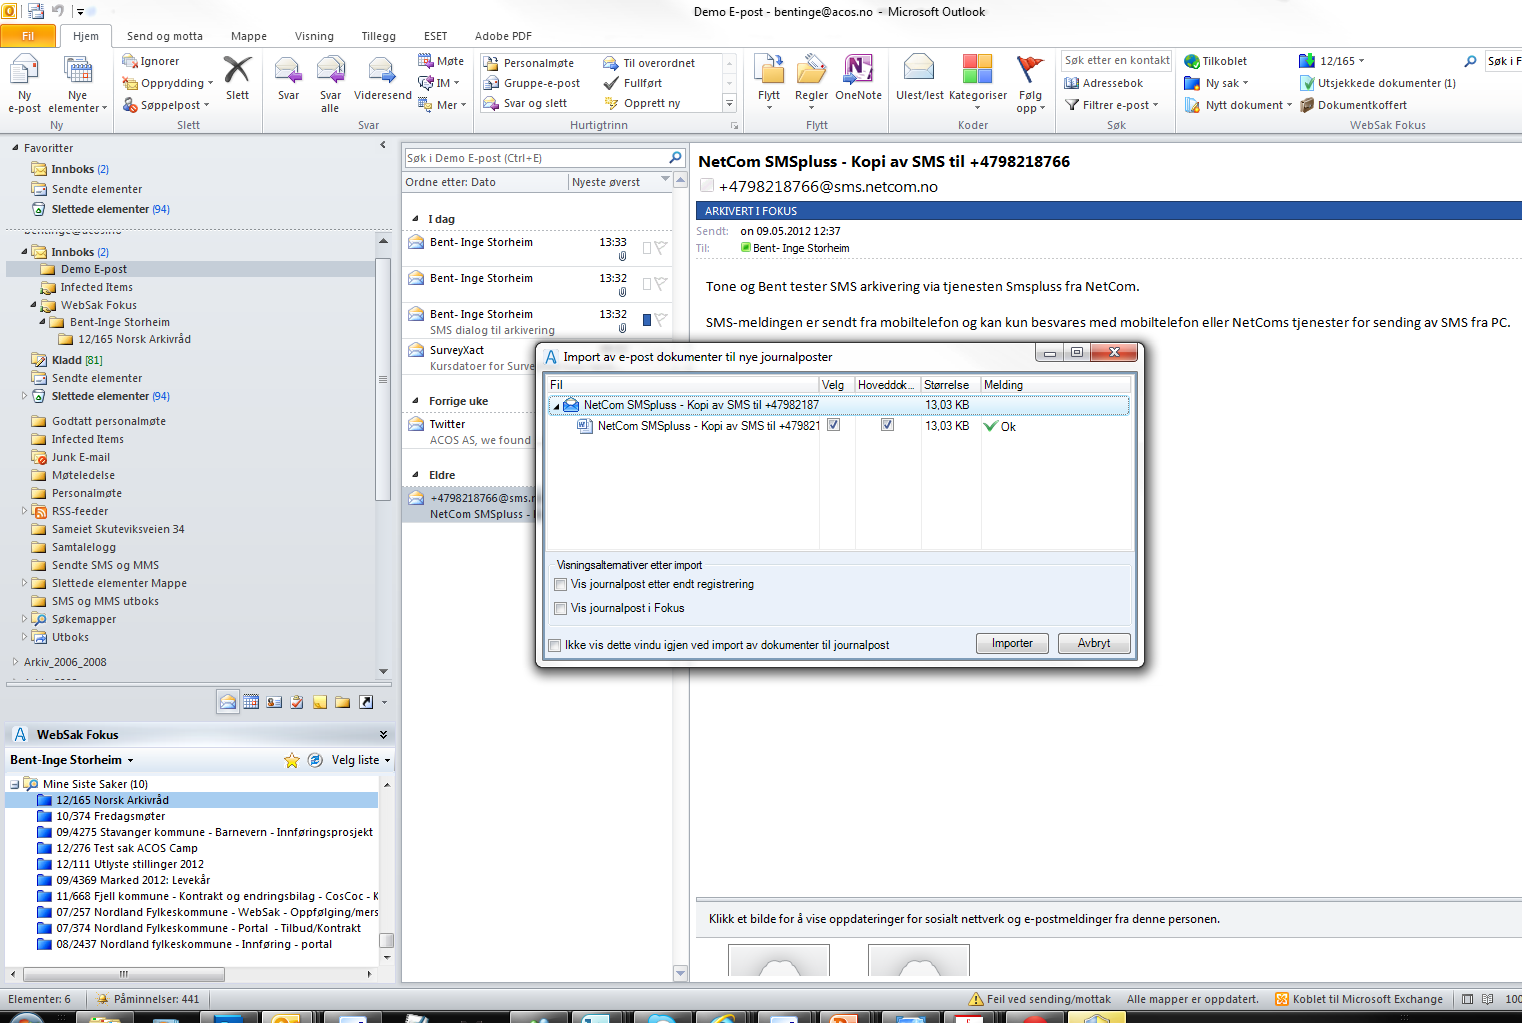Image resolution: width=1522 pixels, height=1023 pixels.
Task: Click the Importer button
Action: [1012, 643]
